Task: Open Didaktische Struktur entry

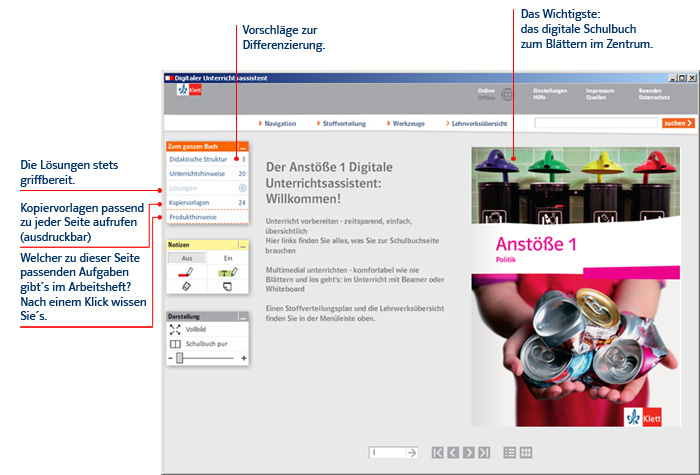Action: (207, 159)
